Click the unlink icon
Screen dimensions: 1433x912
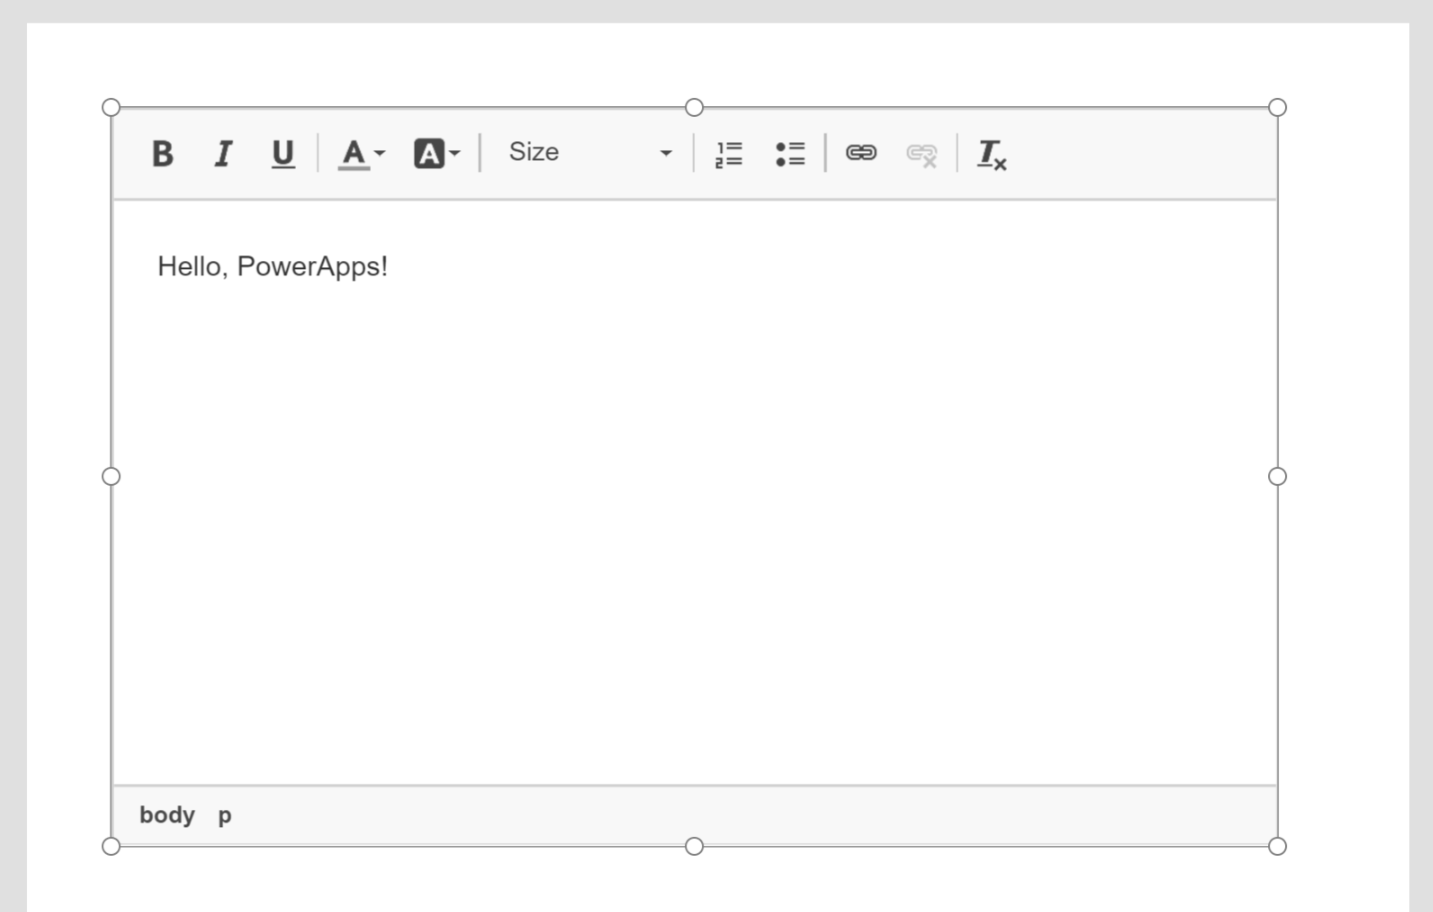(921, 153)
